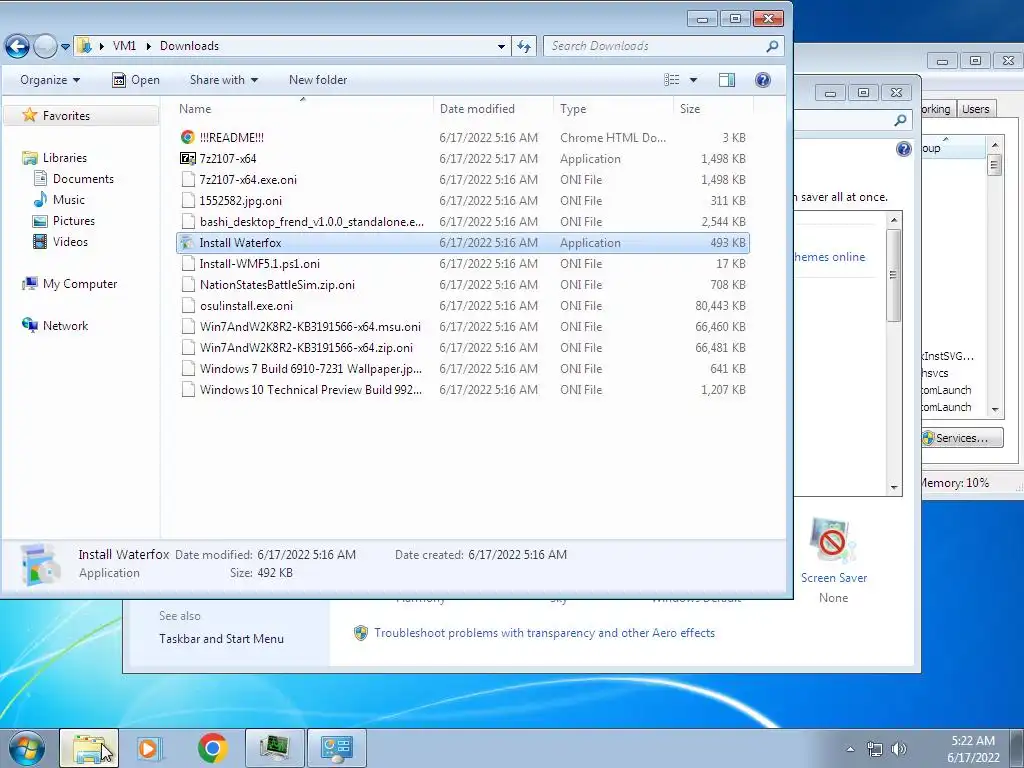This screenshot has height=768, width=1024.
Task: Select Win7AndW2K8R2-KB3191566-x64.msu.oni file
Action: (x=463, y=327)
